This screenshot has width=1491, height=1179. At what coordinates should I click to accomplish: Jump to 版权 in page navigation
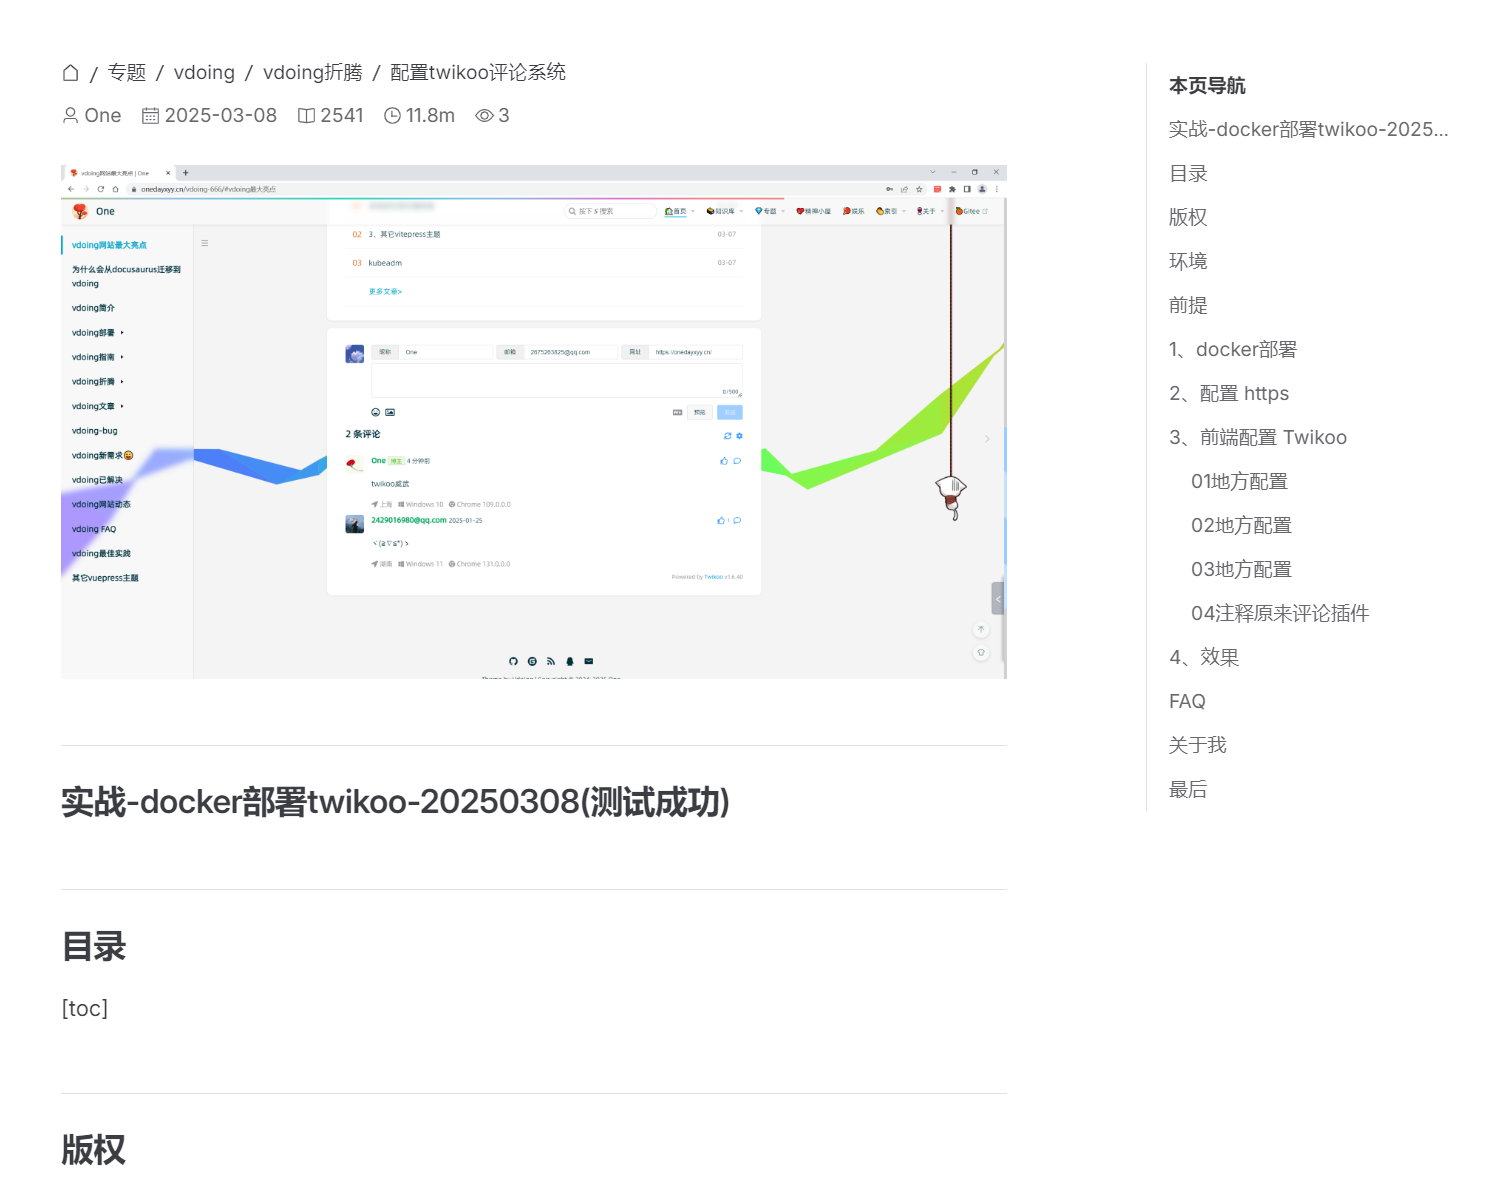1188,217
